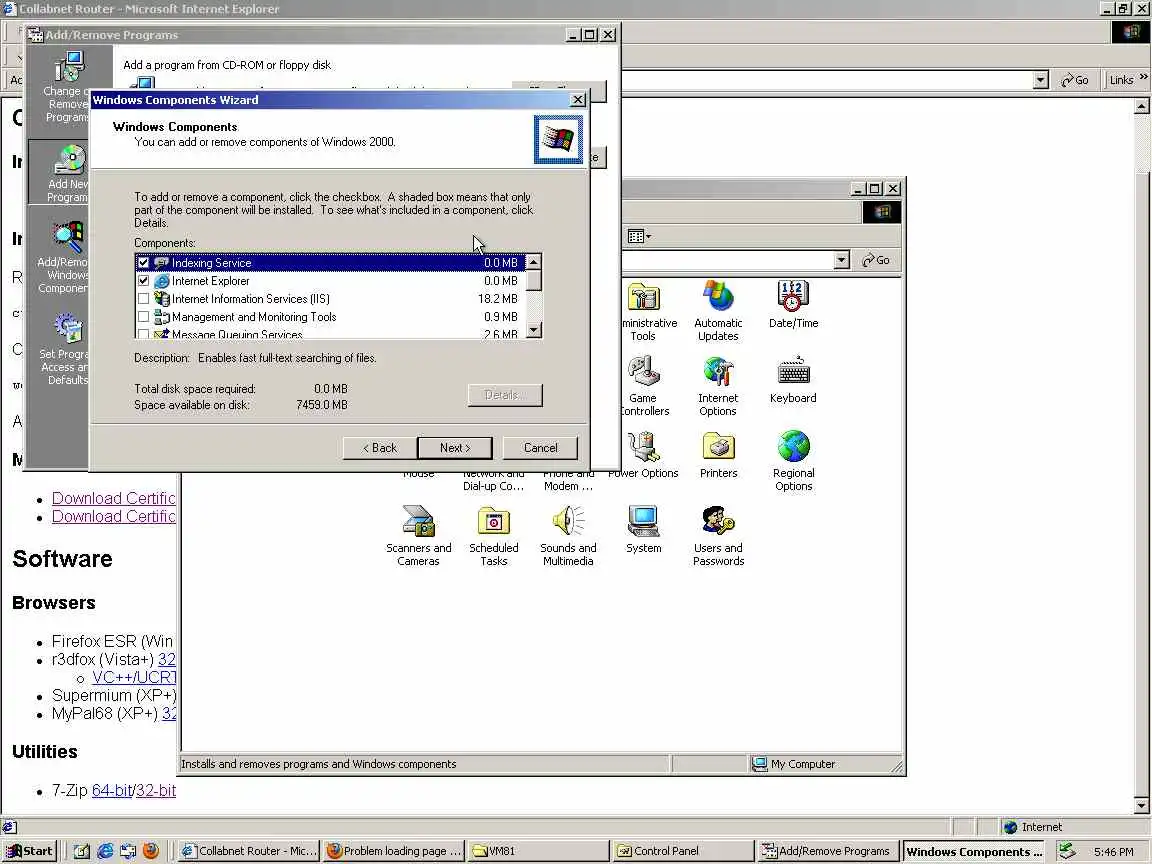The width and height of the screenshot is (1152, 864).
Task: Open the second Download Certificate link
Action: coord(114,516)
